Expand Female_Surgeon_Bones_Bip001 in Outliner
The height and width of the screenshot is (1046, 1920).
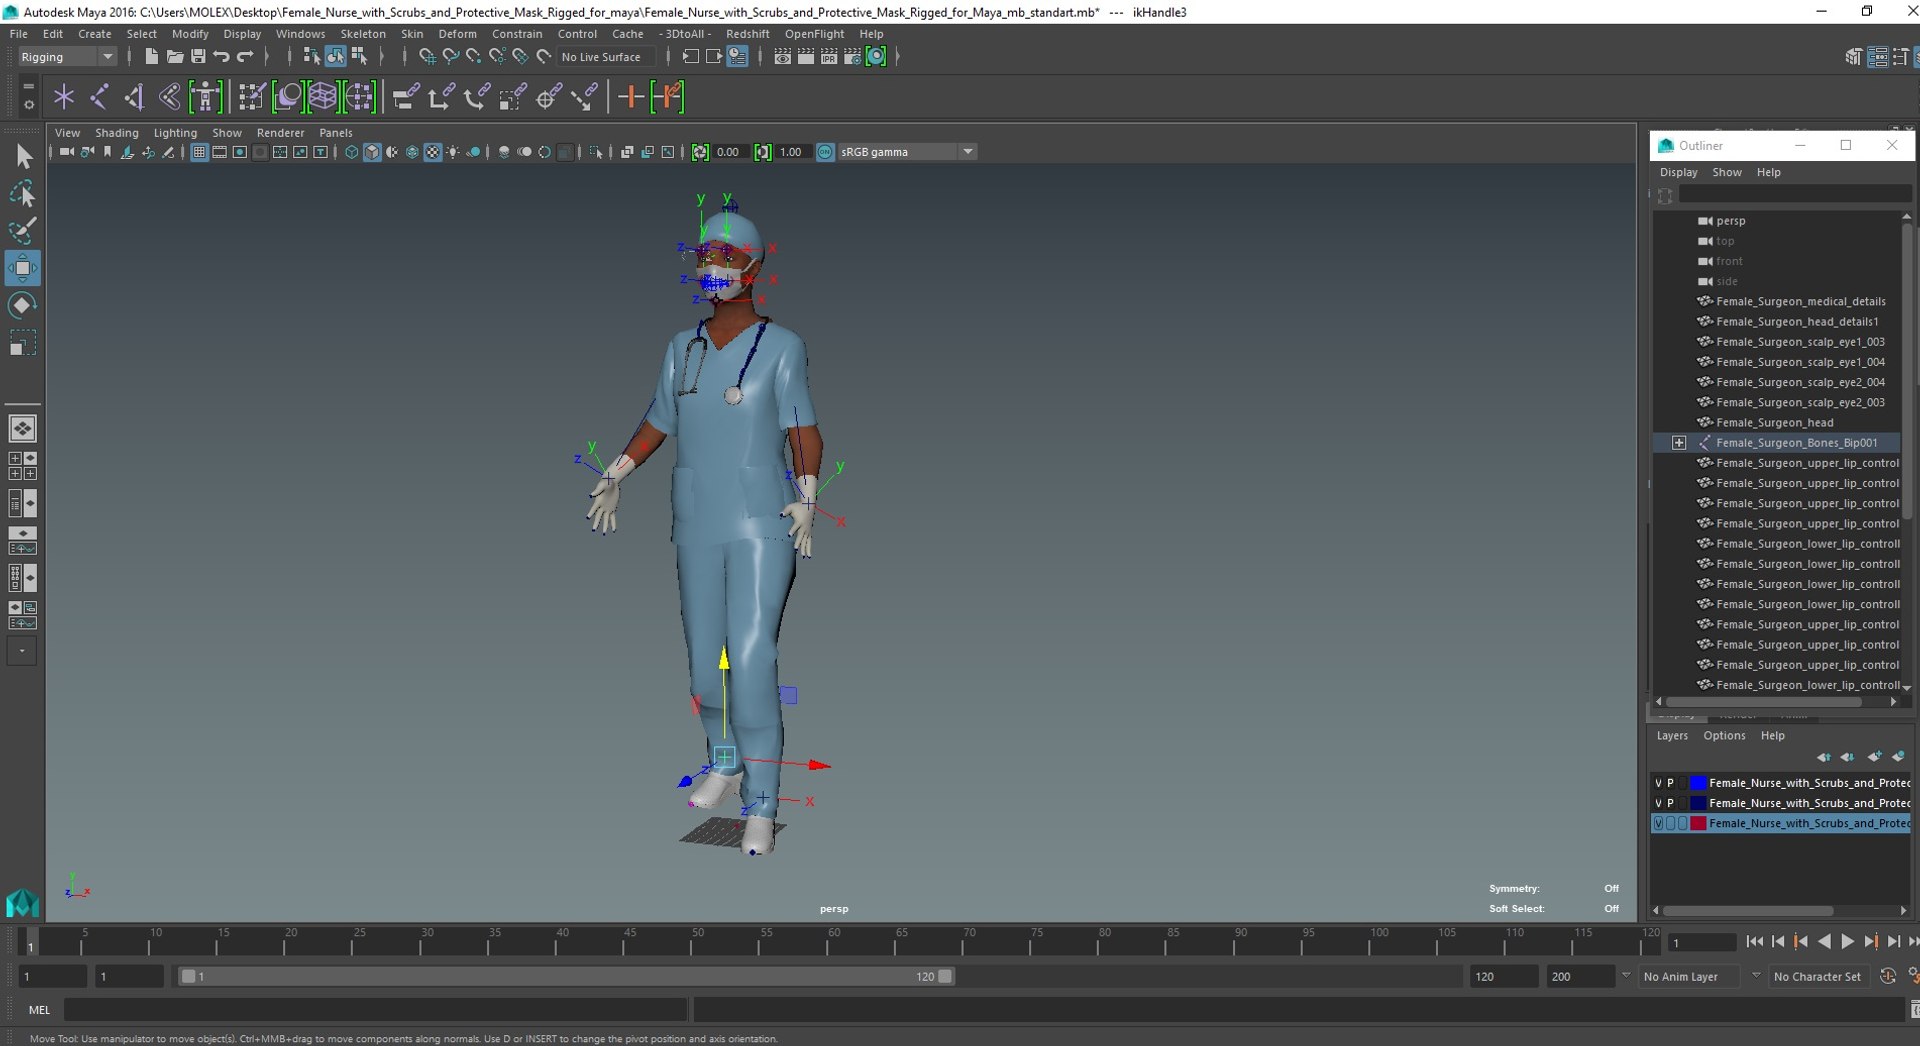tap(1679, 442)
